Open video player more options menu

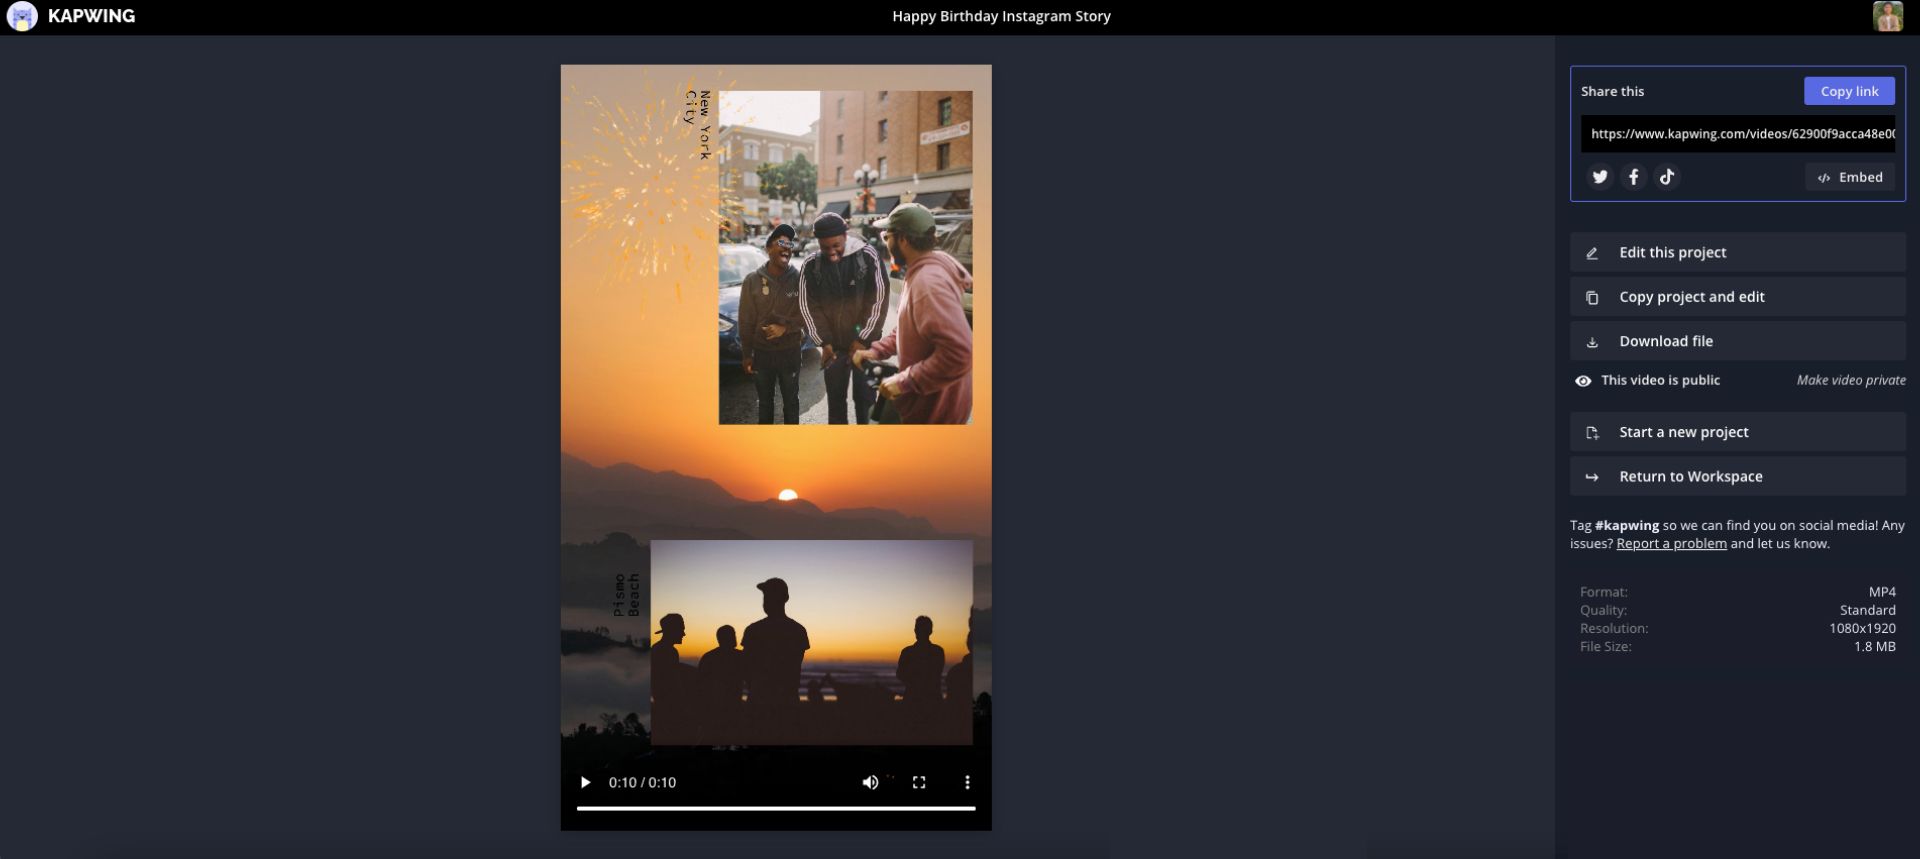point(966,782)
